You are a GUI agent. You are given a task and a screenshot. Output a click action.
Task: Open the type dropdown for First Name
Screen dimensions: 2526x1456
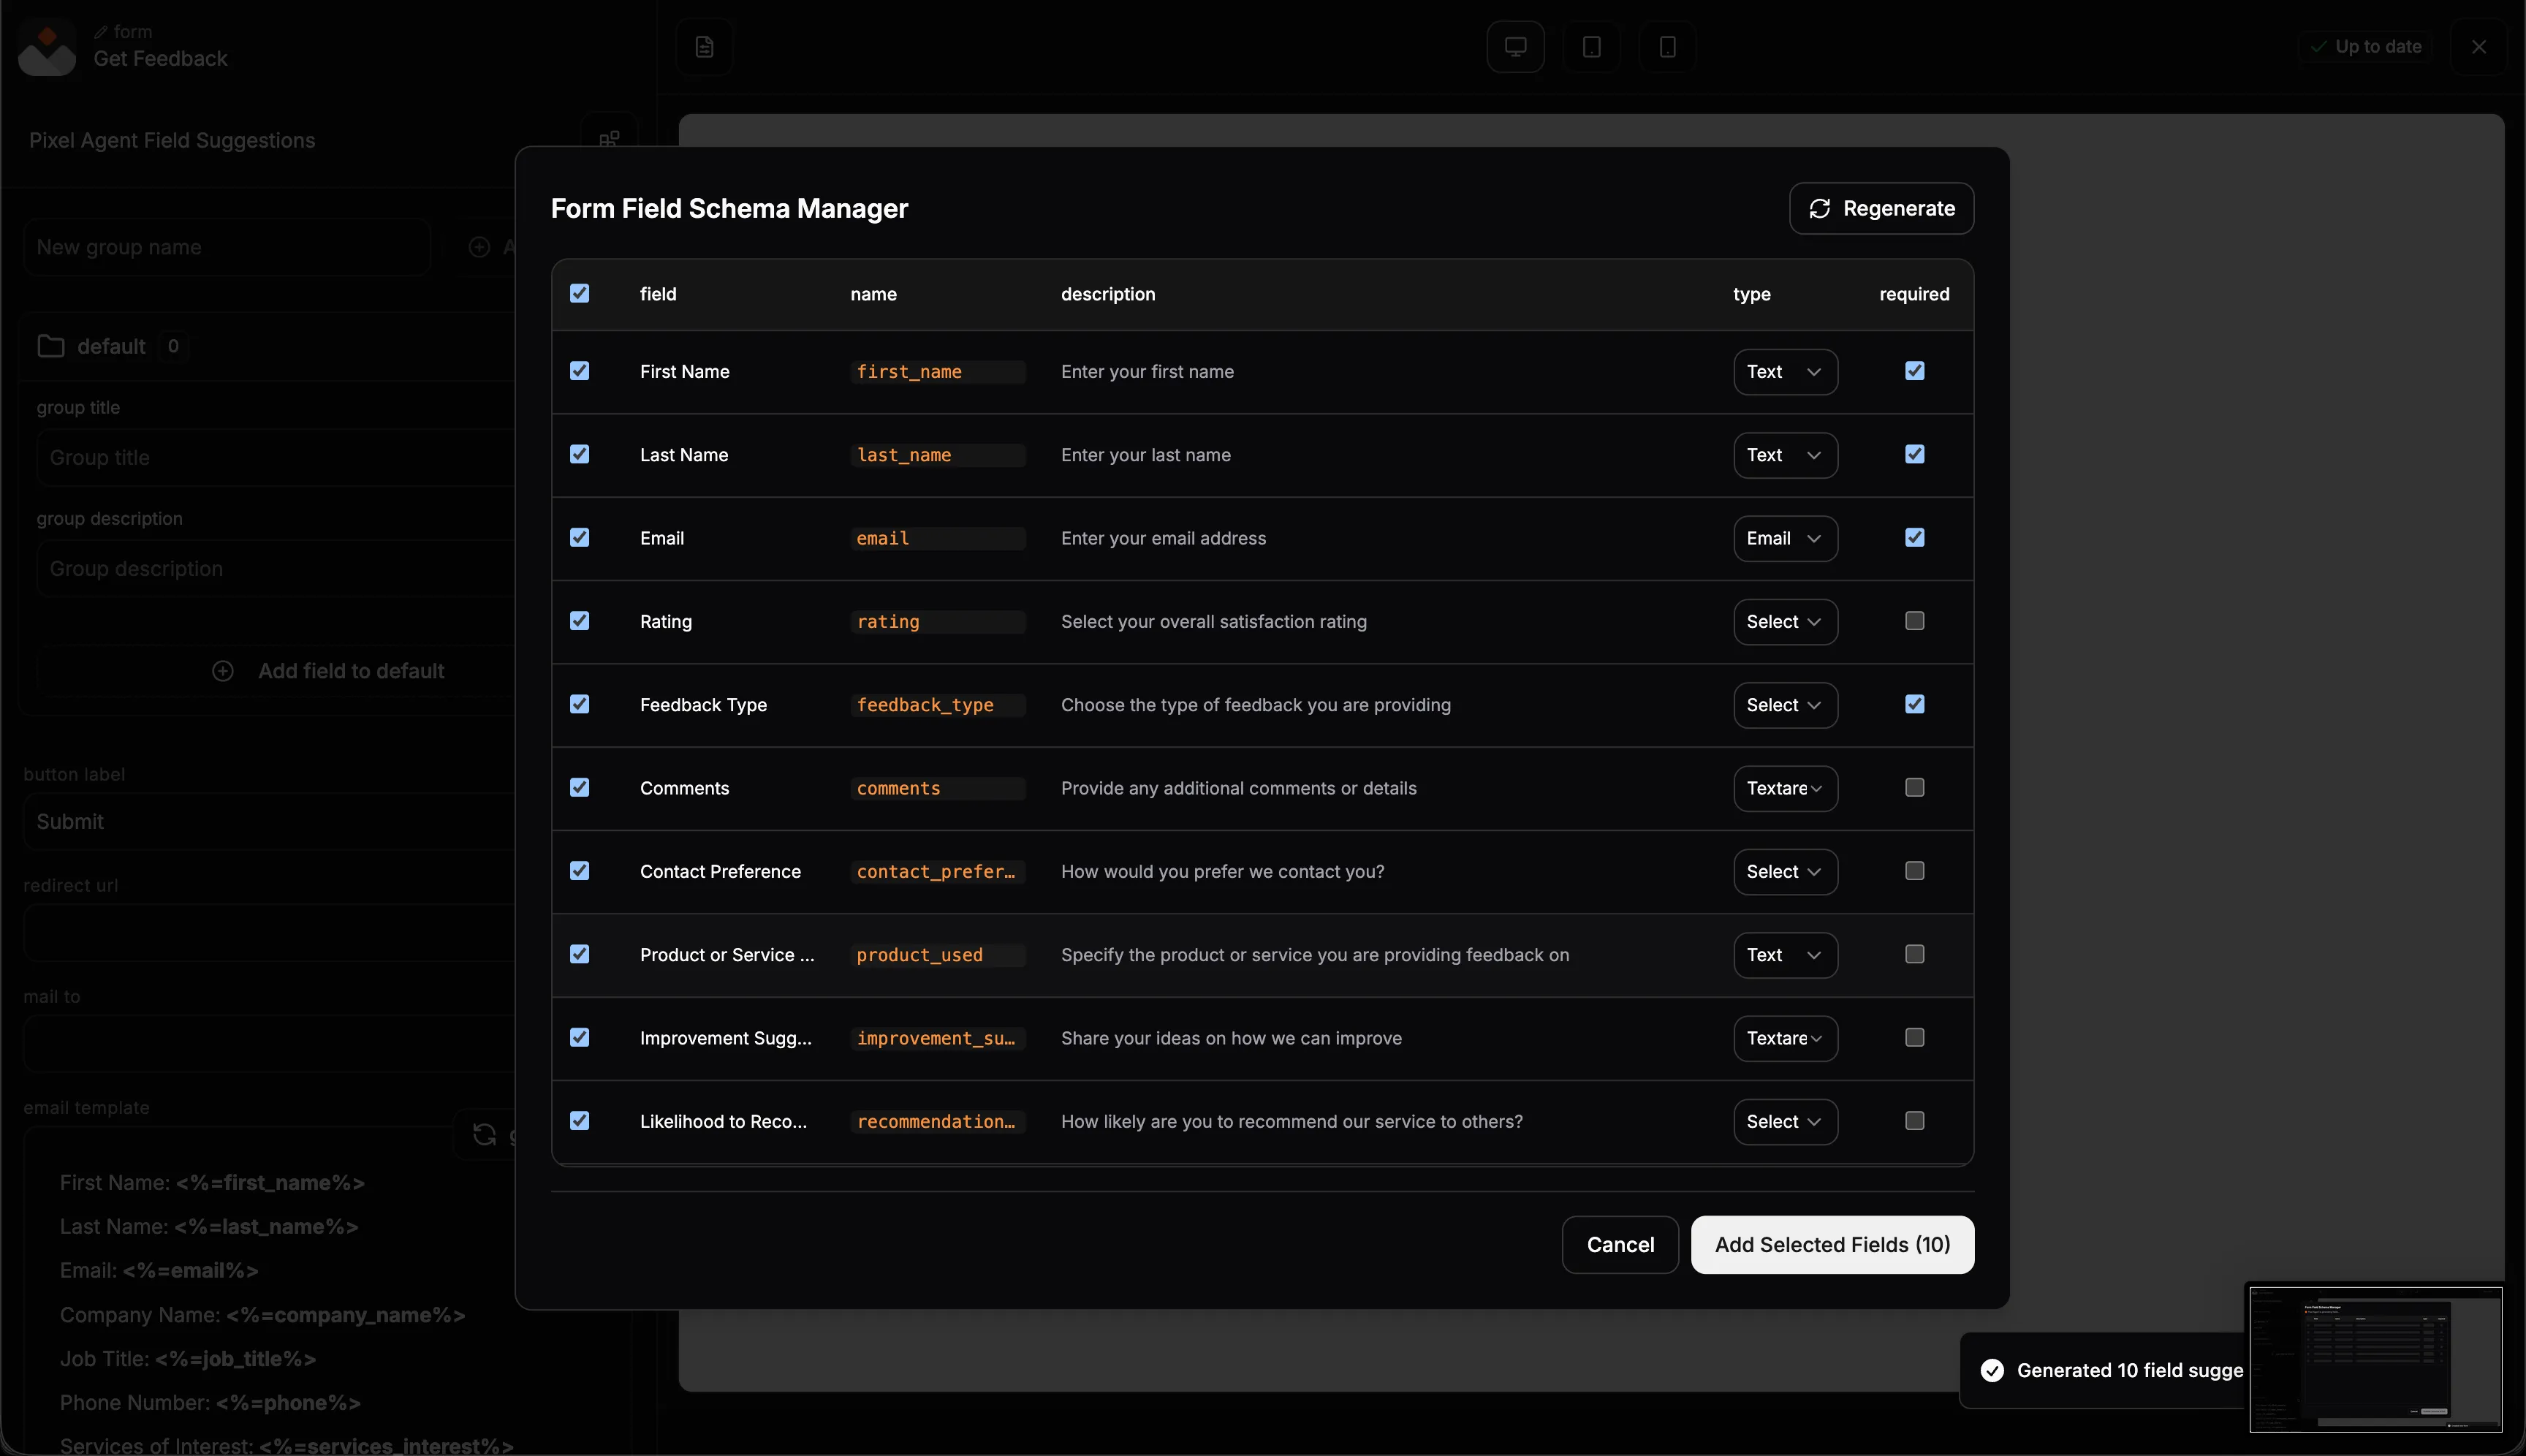click(1784, 372)
